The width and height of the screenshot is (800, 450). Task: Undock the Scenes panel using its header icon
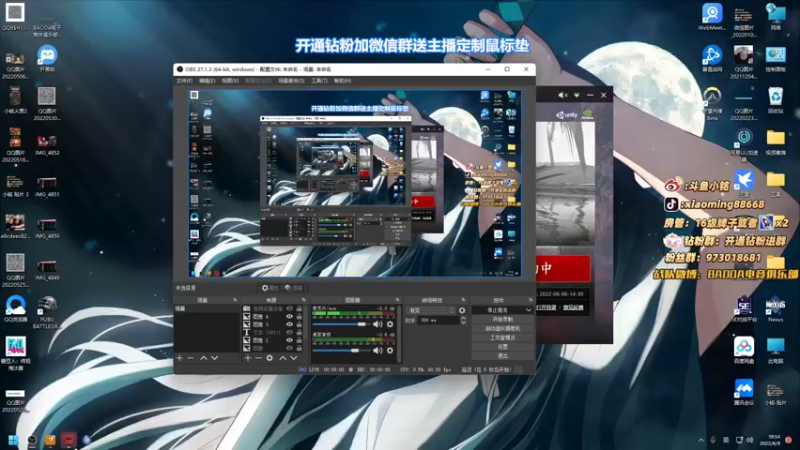[x=235, y=300]
